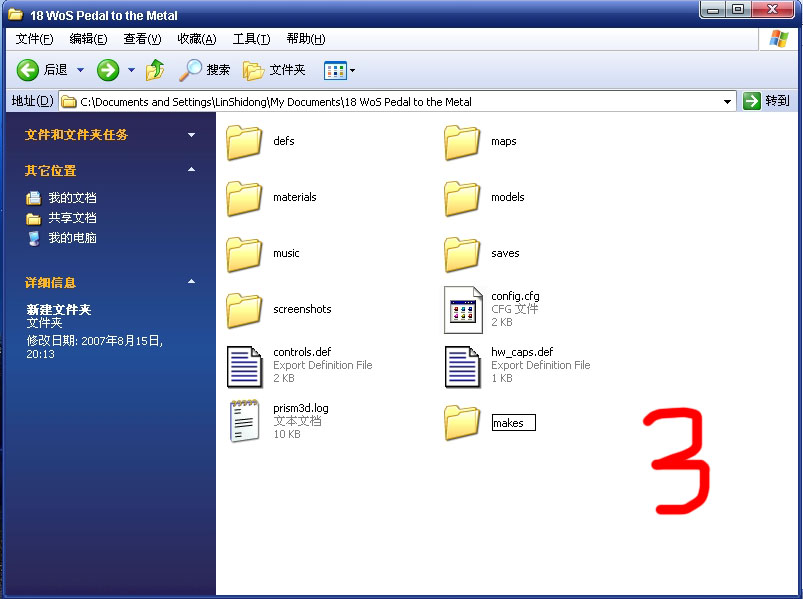803x599 pixels.
Task: Open the Forward button history dropdown arrow
Action: click(131, 70)
